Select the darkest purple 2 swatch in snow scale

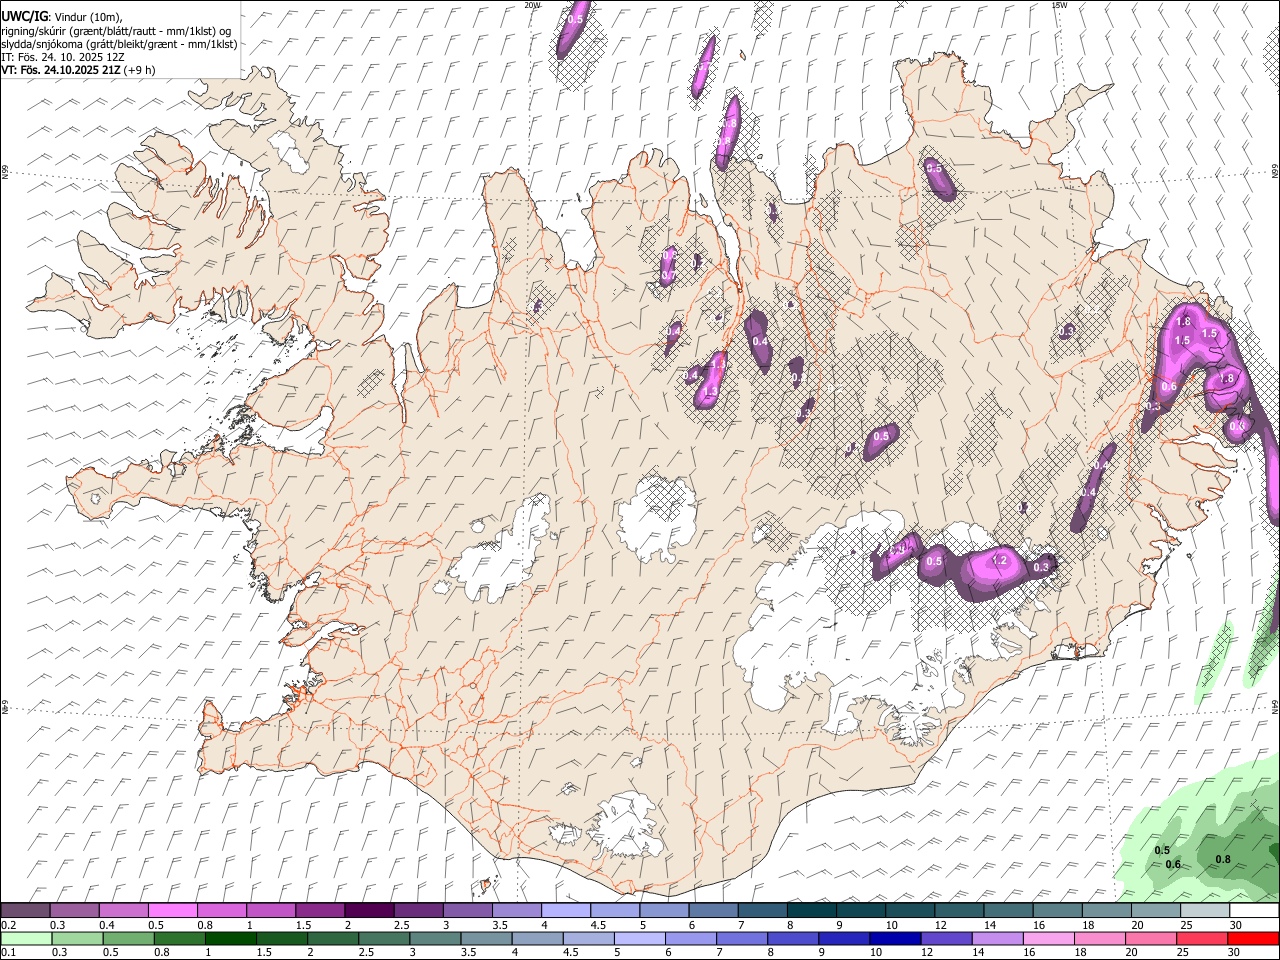coord(369,911)
